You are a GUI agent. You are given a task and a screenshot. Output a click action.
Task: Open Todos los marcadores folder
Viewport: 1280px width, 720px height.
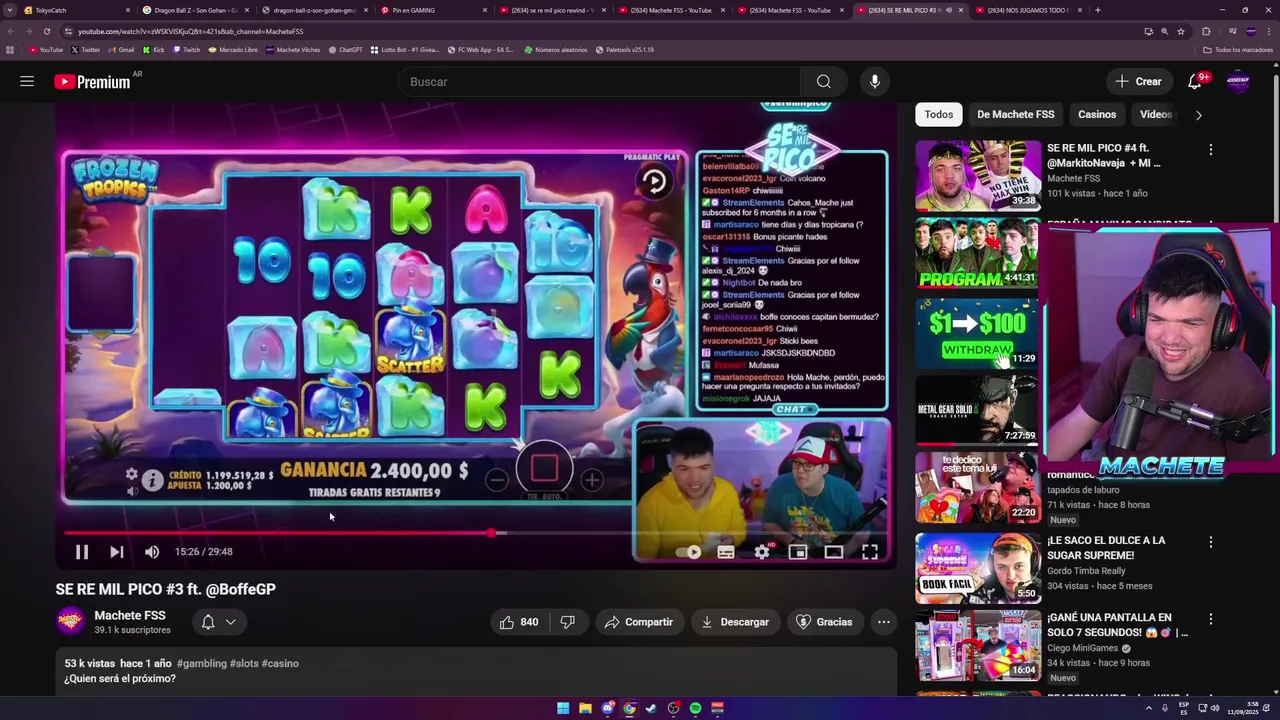1238,50
